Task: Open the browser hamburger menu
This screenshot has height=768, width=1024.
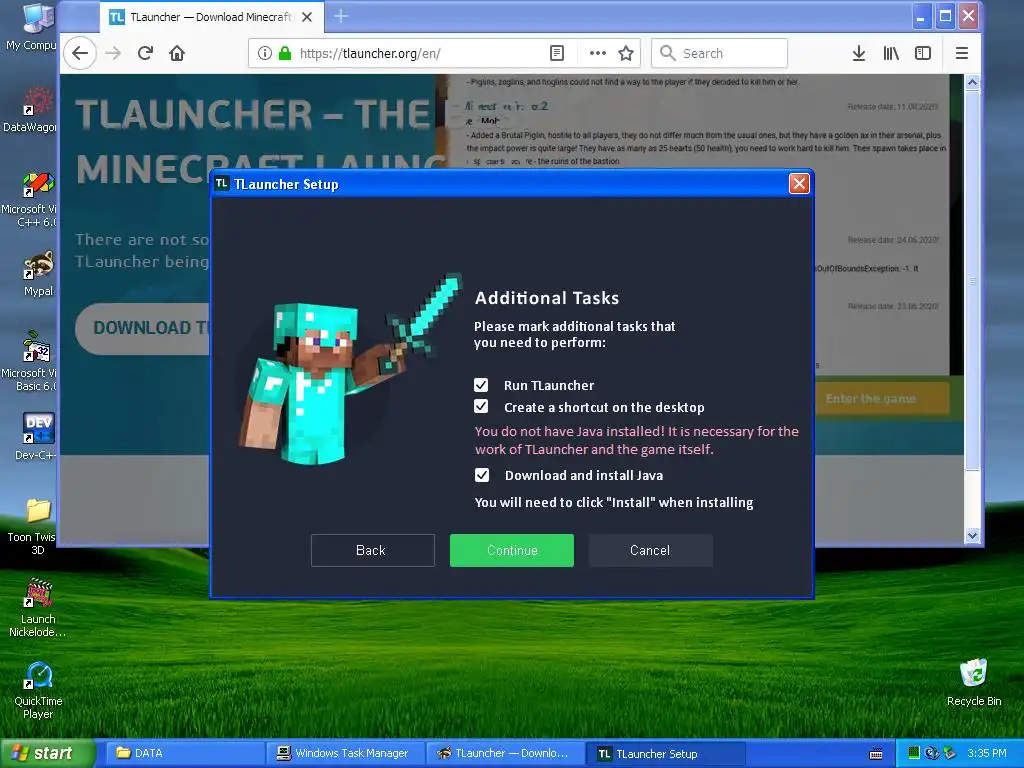Action: 961,53
